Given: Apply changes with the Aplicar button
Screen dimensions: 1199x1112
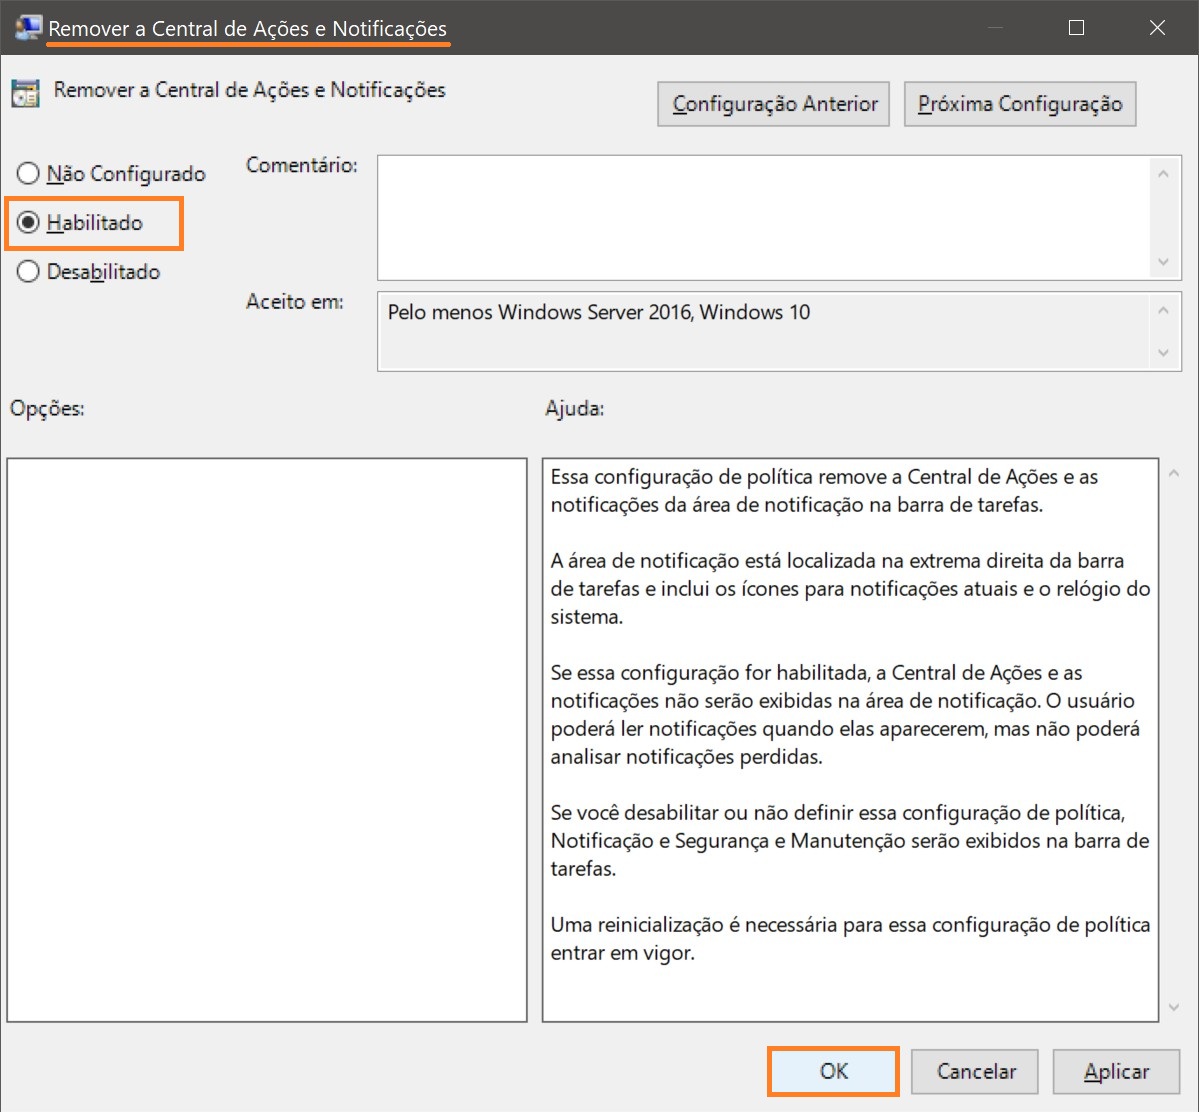Looking at the screenshot, I should (x=1116, y=1071).
